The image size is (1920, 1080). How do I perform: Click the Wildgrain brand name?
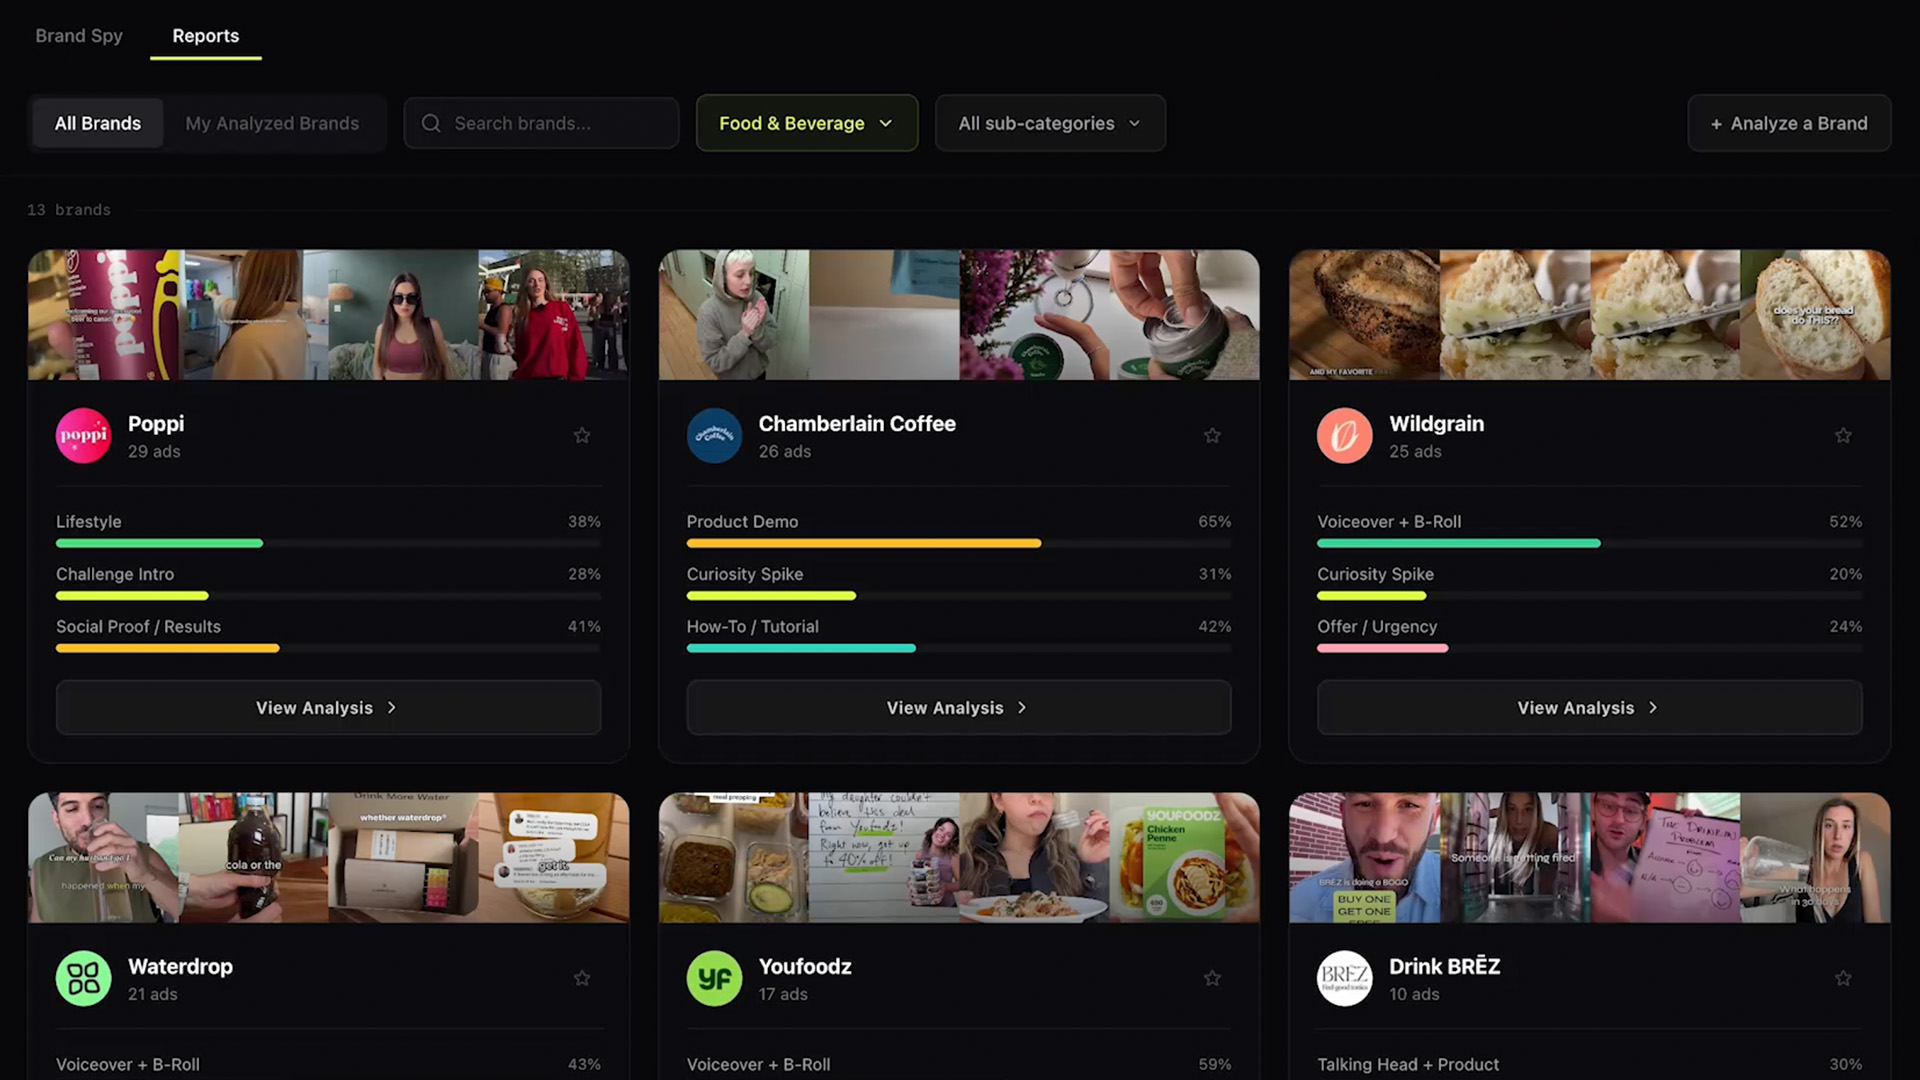tap(1436, 423)
